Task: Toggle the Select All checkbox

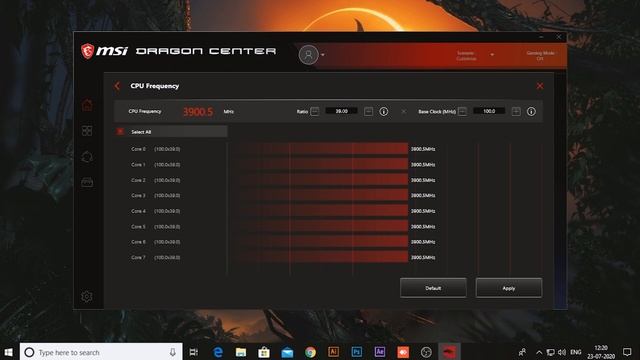Action: (x=120, y=131)
